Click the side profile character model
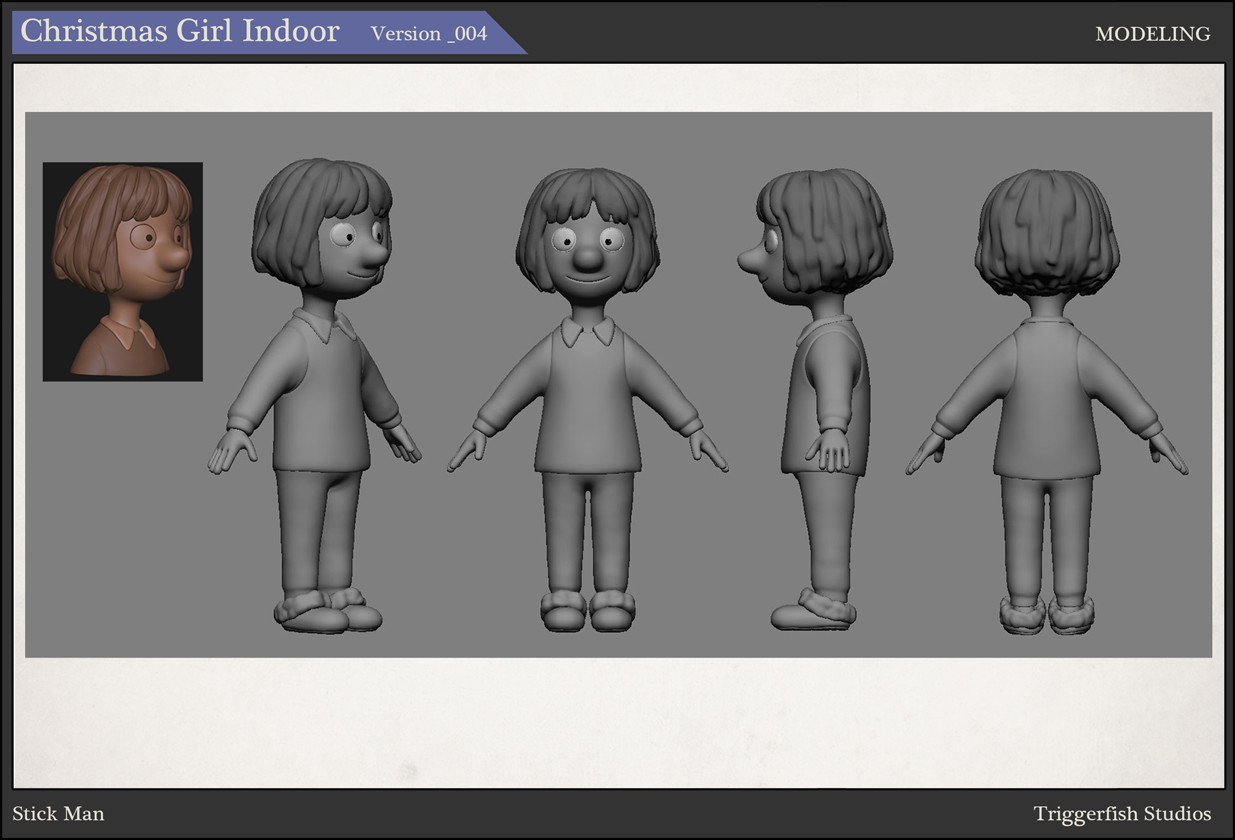Screen dimensions: 1235x840 pyautogui.click(x=815, y=399)
